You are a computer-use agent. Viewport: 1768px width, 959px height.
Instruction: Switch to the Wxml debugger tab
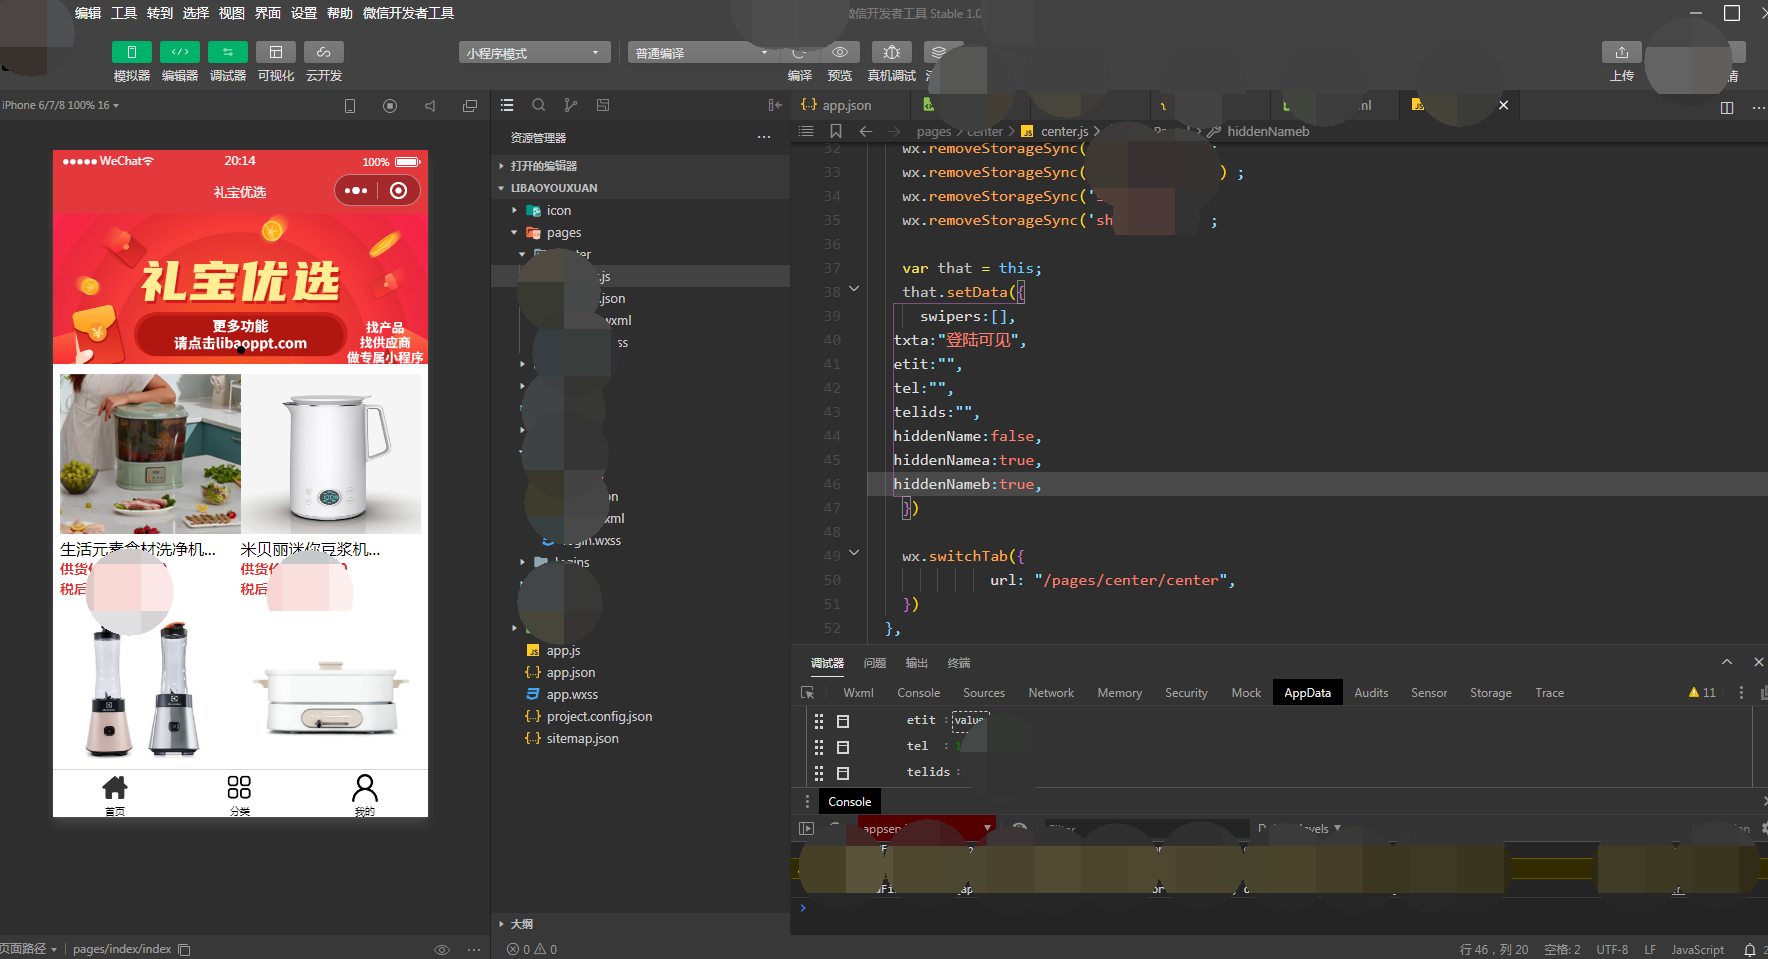(858, 692)
